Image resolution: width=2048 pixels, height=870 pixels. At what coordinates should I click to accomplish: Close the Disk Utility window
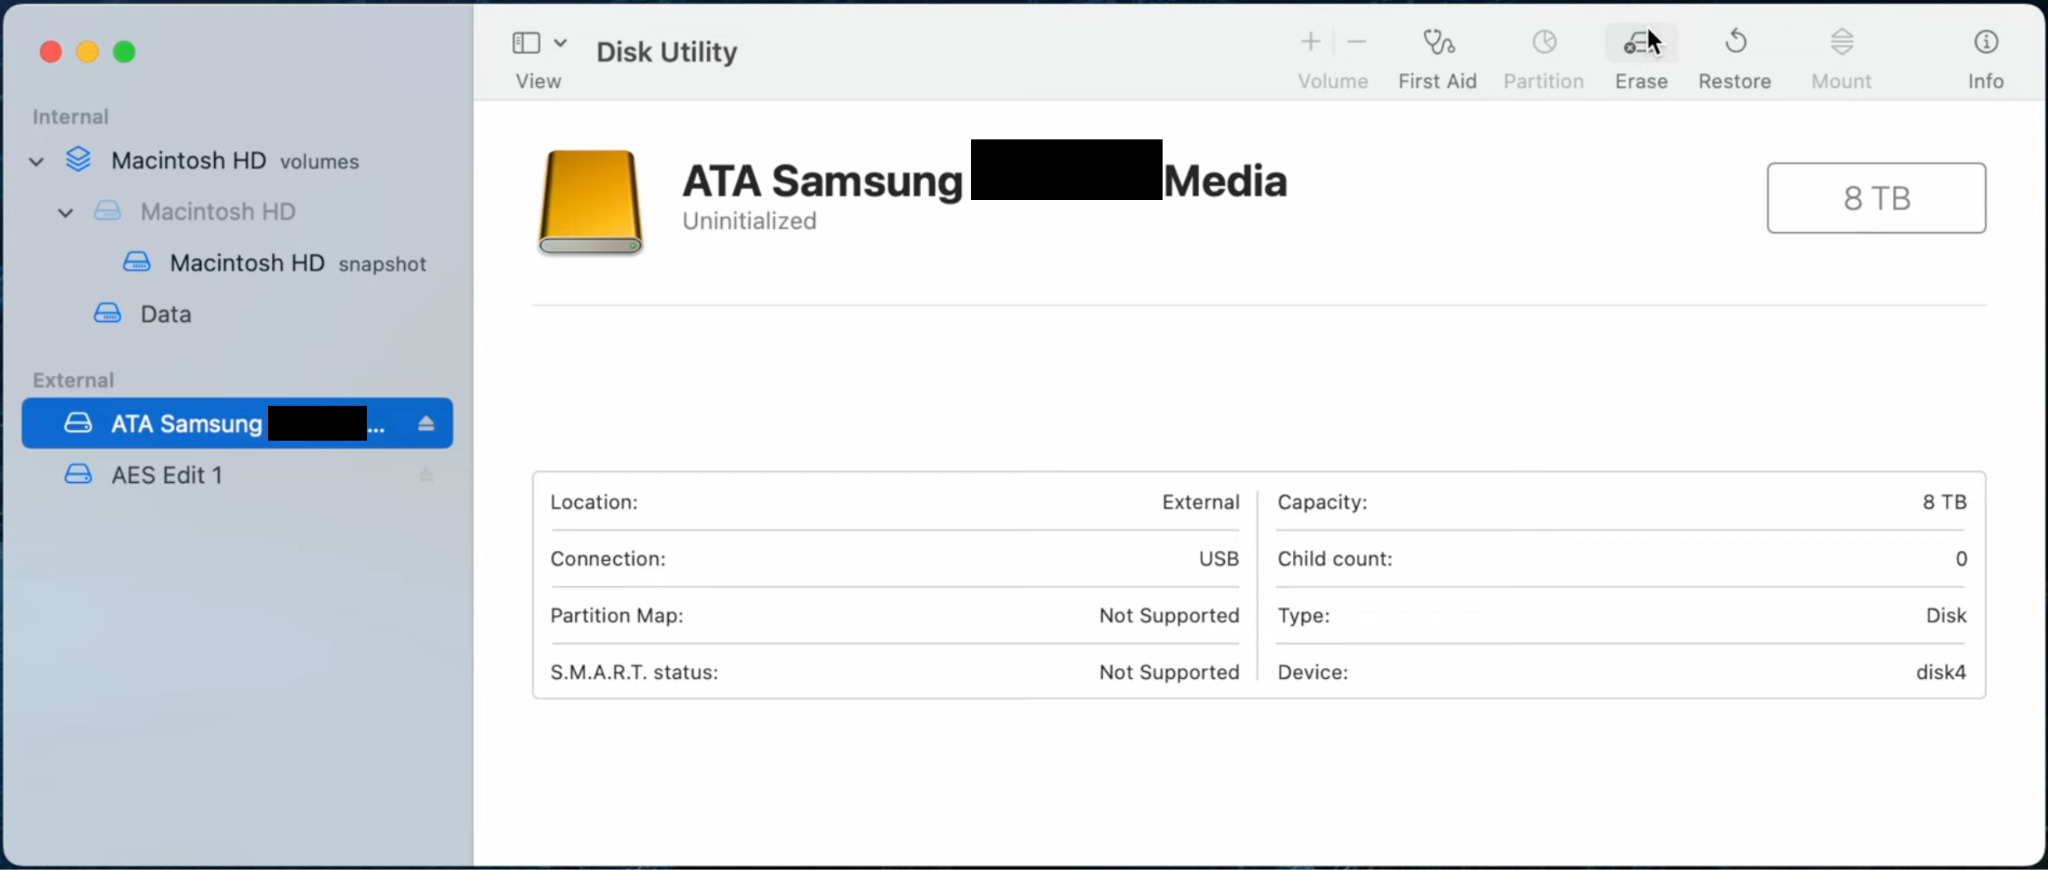51,52
